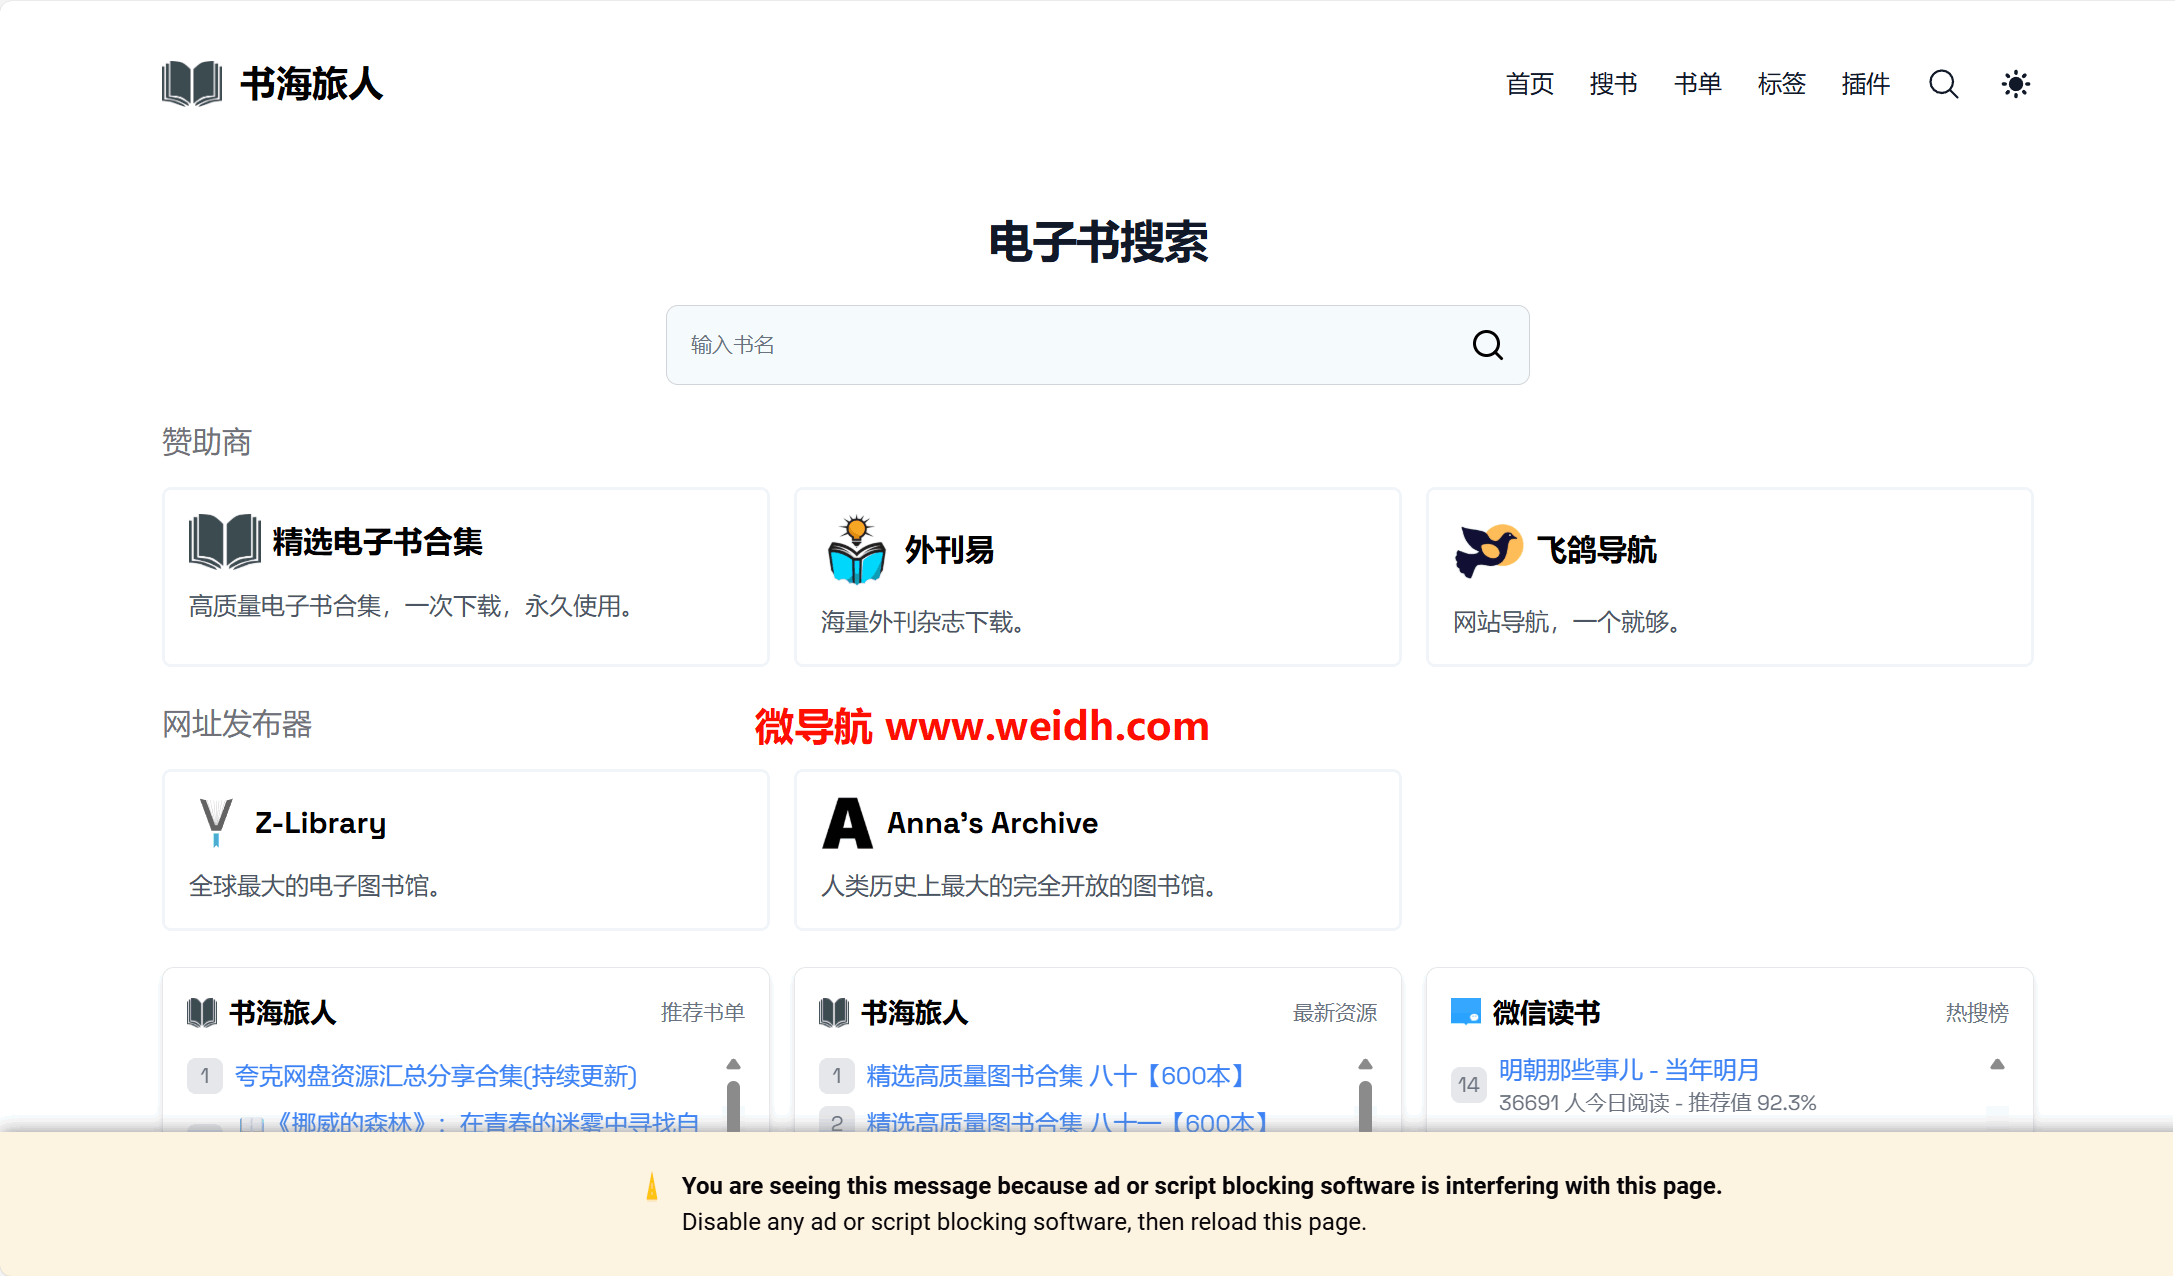This screenshot has width=2175, height=1276.
Task: Open 搜书 navigation item
Action: tap(1613, 84)
